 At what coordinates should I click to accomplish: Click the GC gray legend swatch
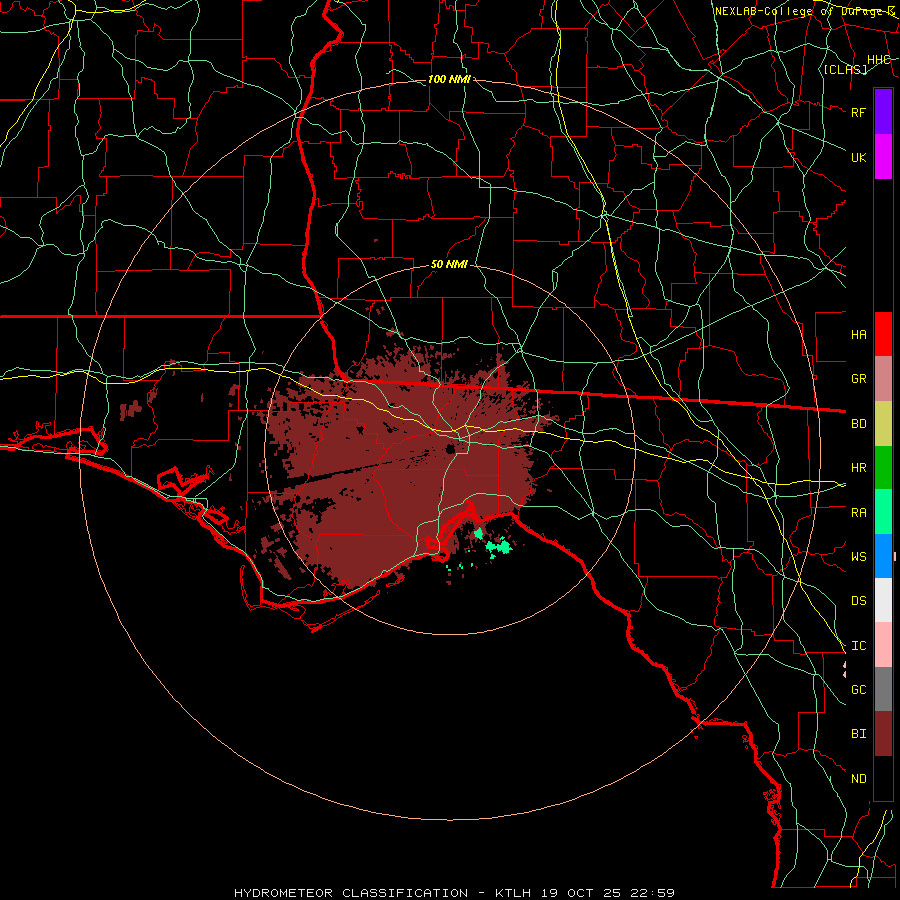[883, 689]
